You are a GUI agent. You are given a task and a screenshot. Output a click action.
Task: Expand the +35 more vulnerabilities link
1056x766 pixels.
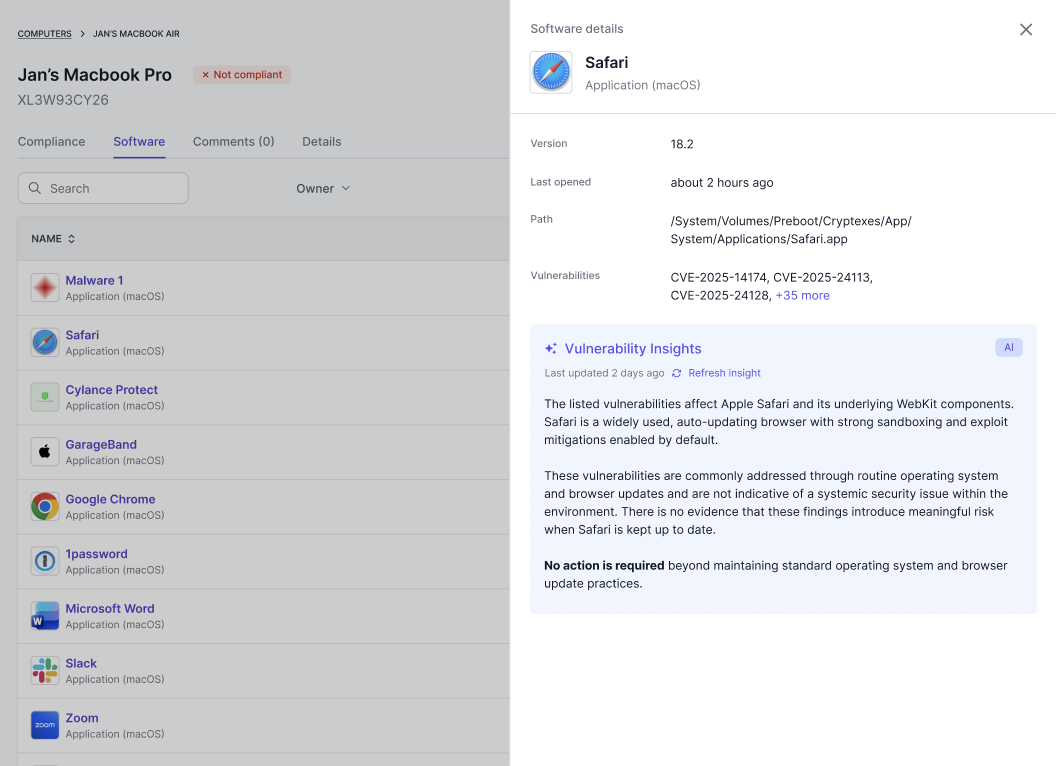802,296
